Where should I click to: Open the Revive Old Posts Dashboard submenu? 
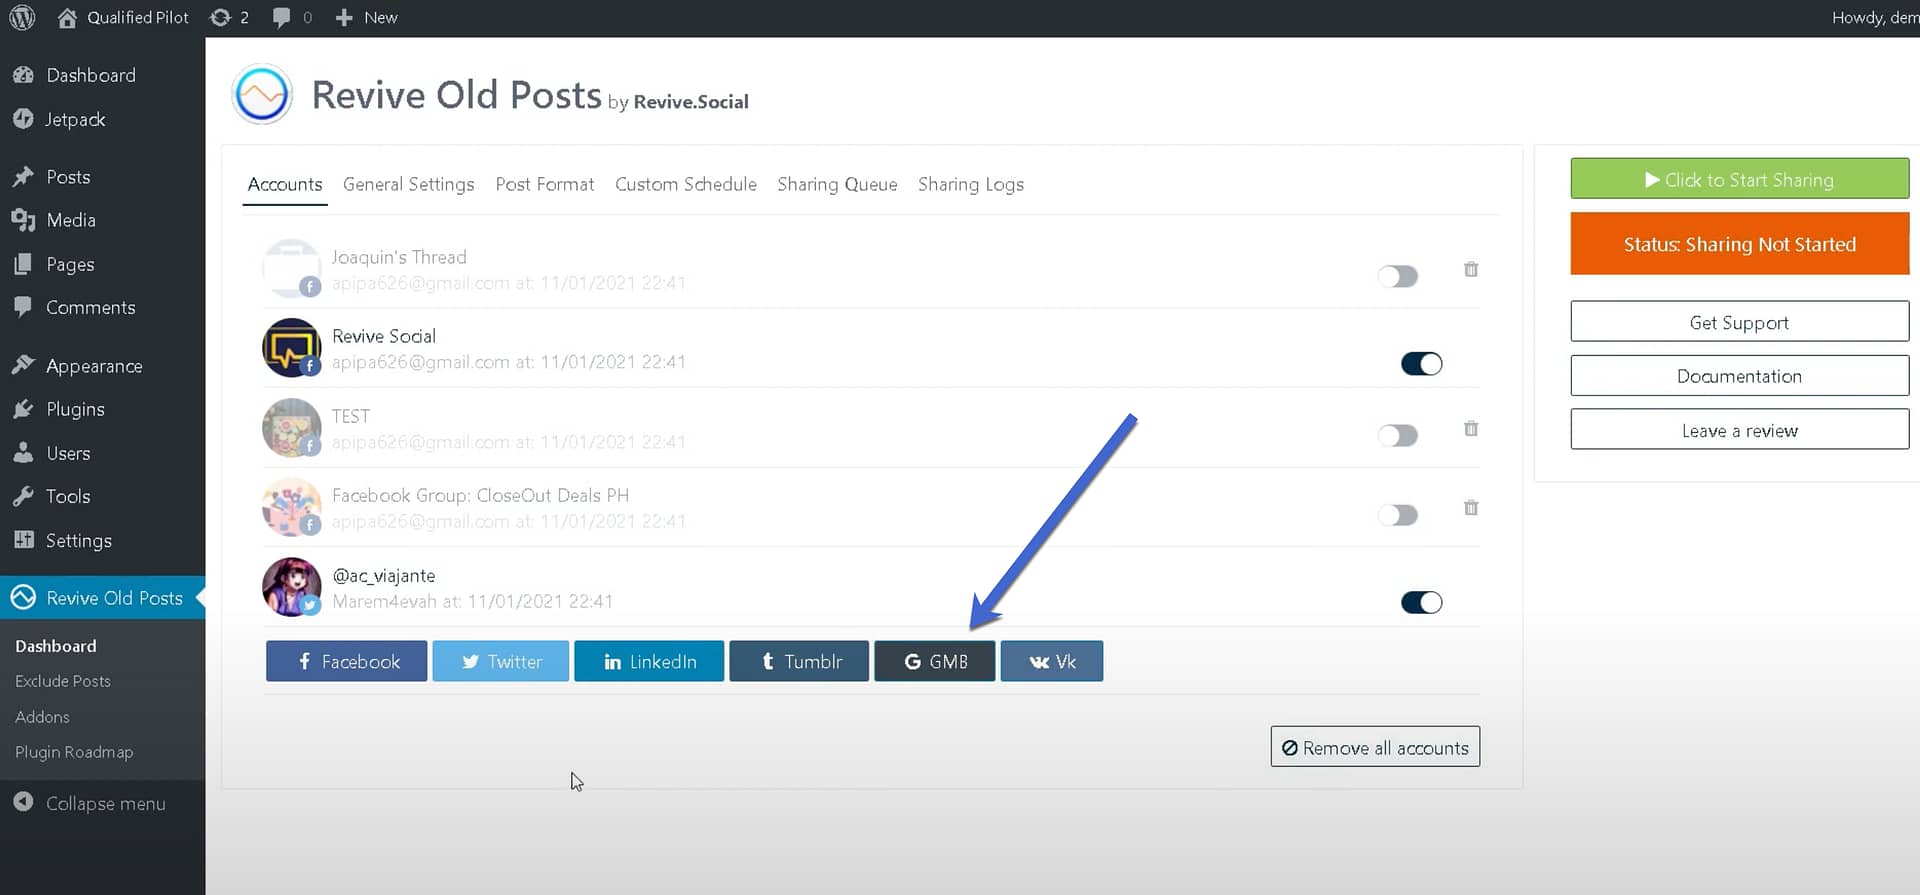tap(56, 646)
